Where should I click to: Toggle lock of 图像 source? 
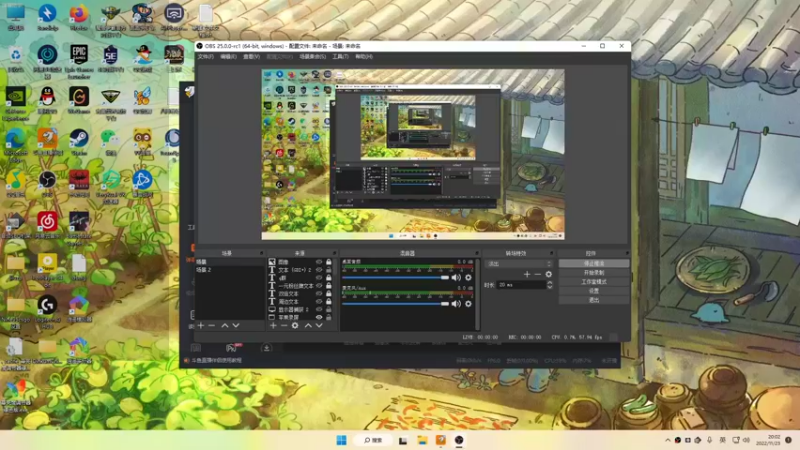329,262
